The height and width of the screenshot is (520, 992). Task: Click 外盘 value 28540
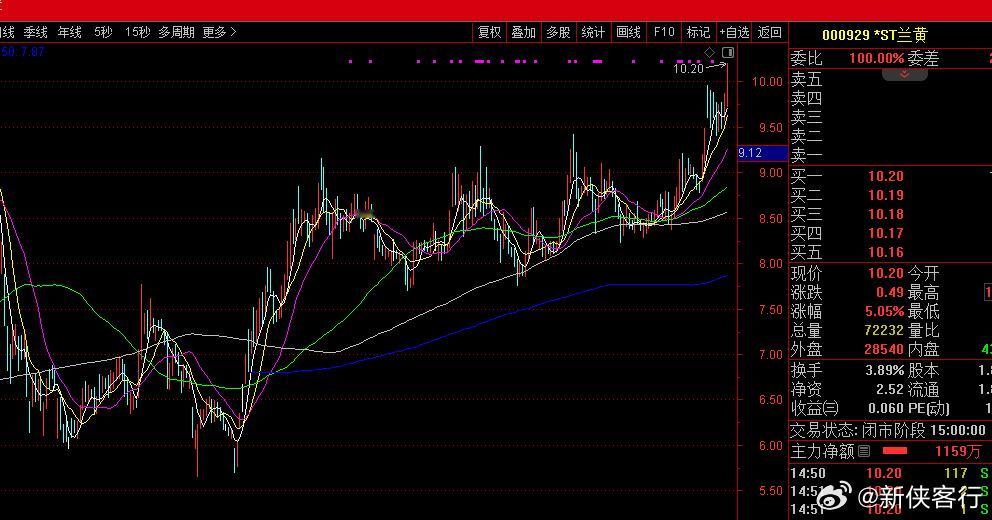pyautogui.click(x=884, y=349)
